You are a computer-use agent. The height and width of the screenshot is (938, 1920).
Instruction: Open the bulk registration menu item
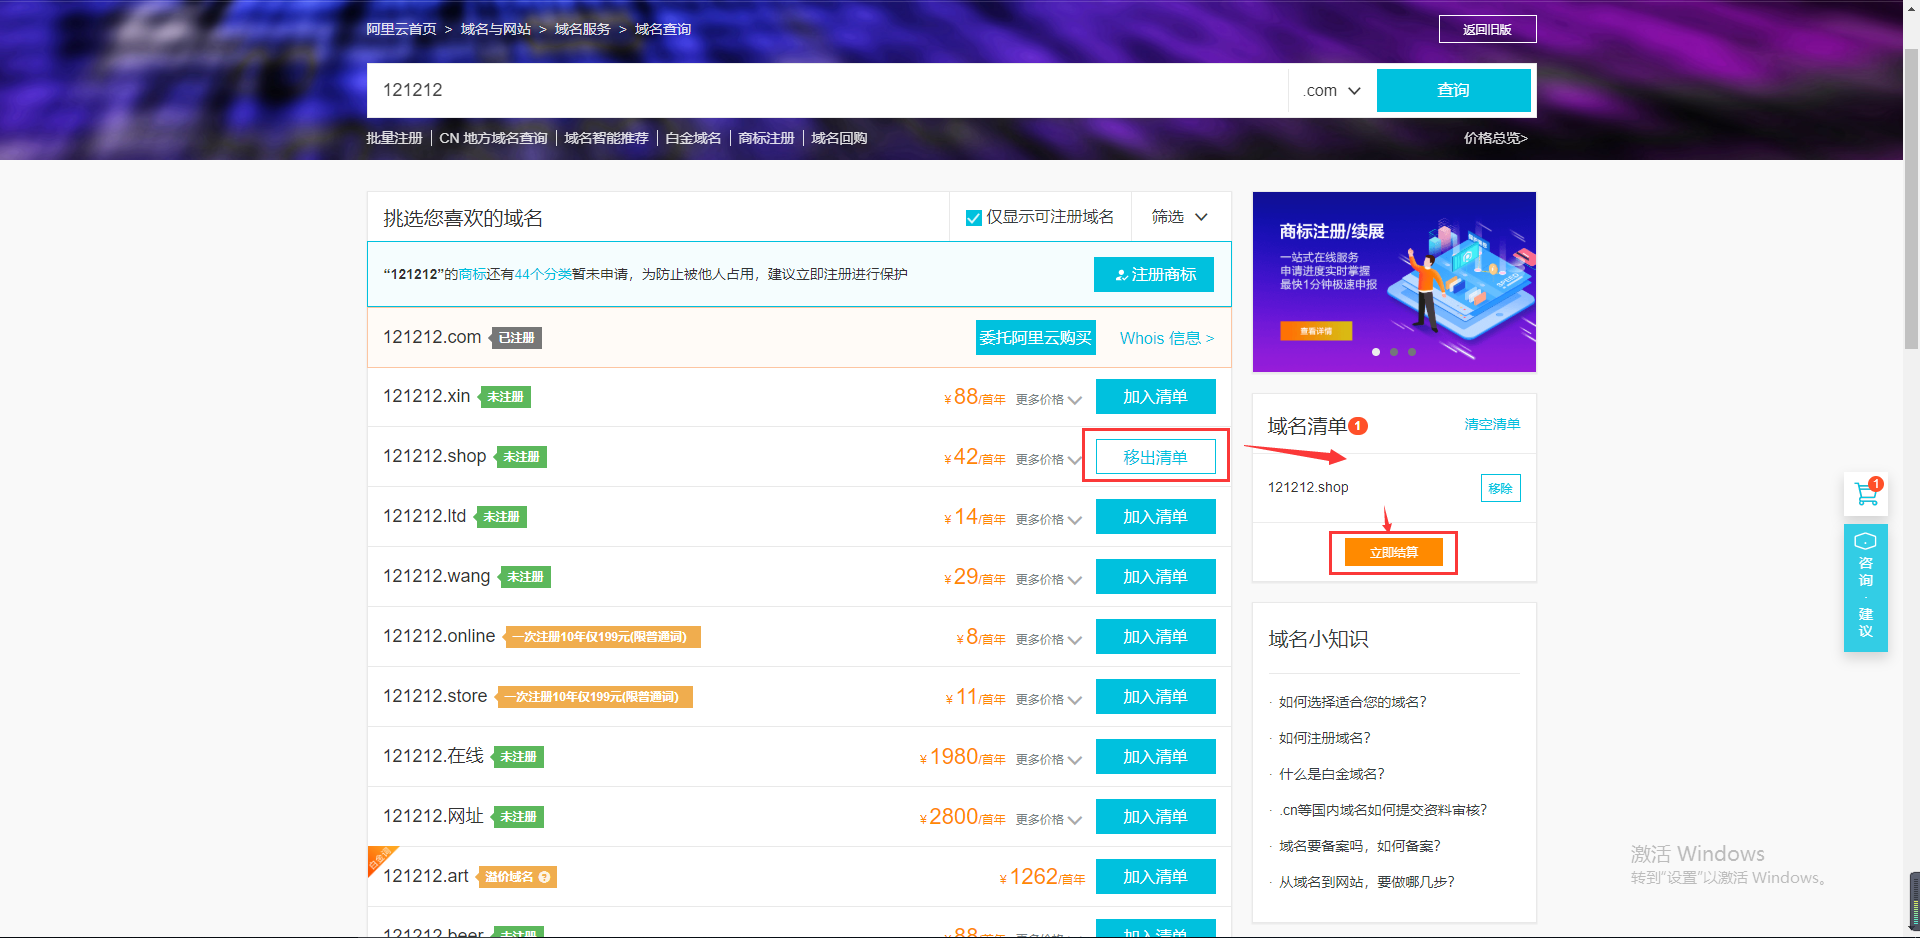click(x=394, y=138)
